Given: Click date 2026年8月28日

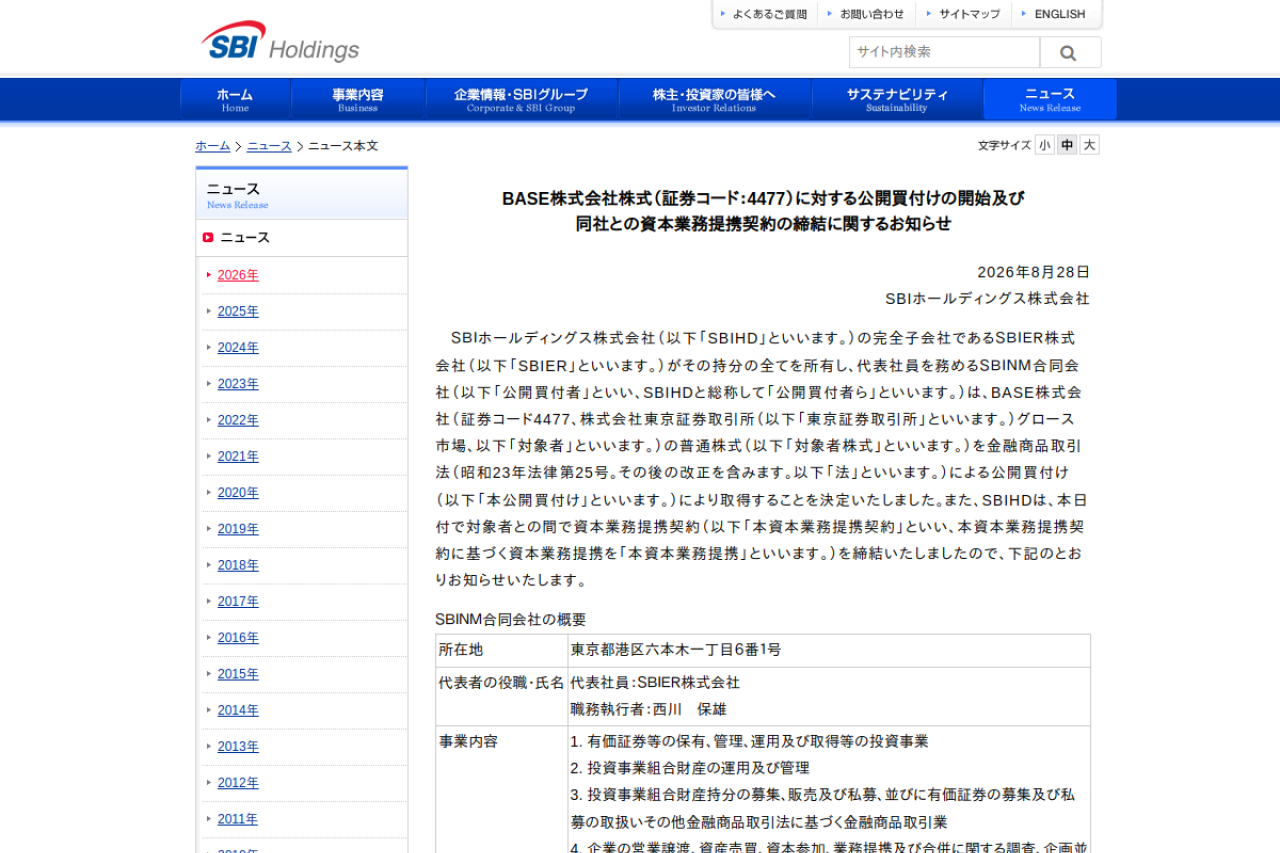Looking at the screenshot, I should coord(1034,272).
